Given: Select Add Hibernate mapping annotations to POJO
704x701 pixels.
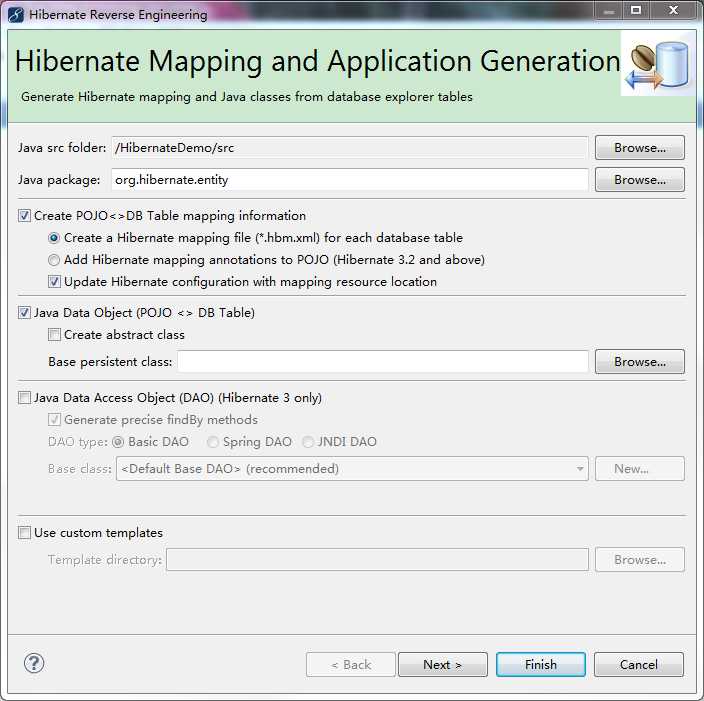Looking at the screenshot, I should tap(54, 260).
